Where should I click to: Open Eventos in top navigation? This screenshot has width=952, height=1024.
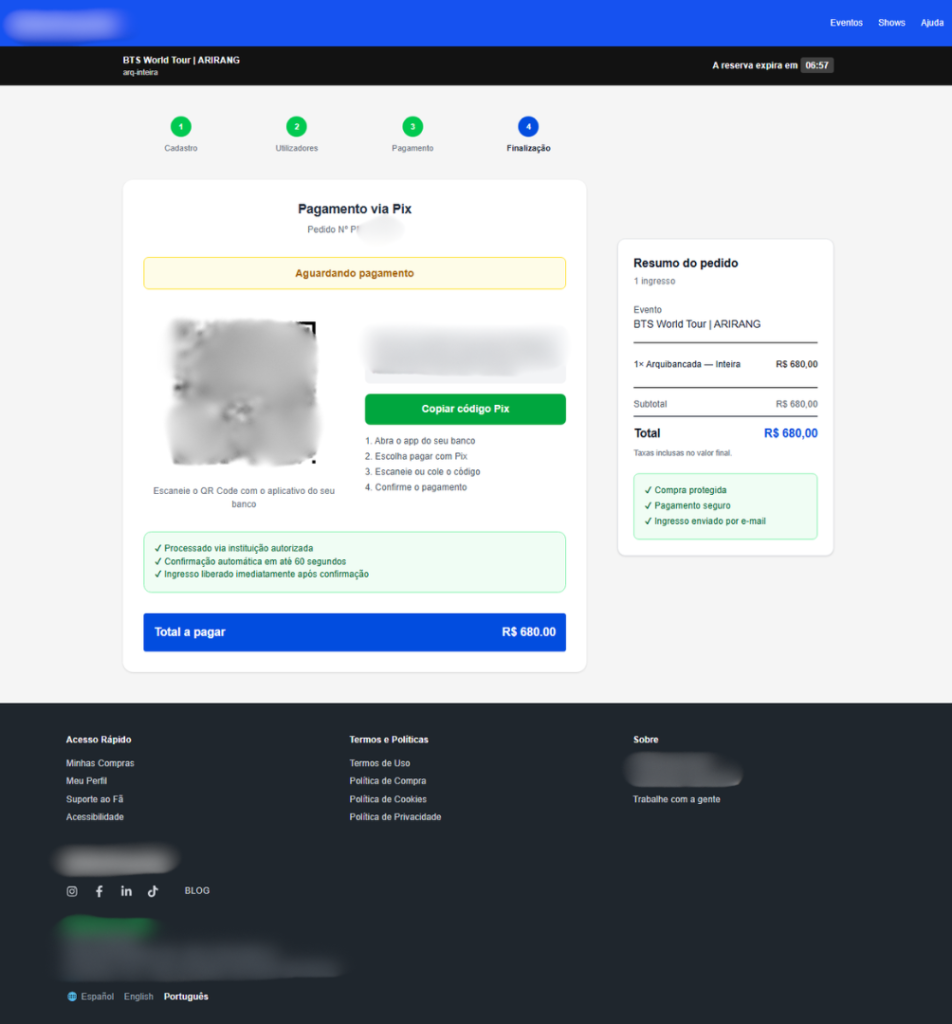[x=846, y=23]
